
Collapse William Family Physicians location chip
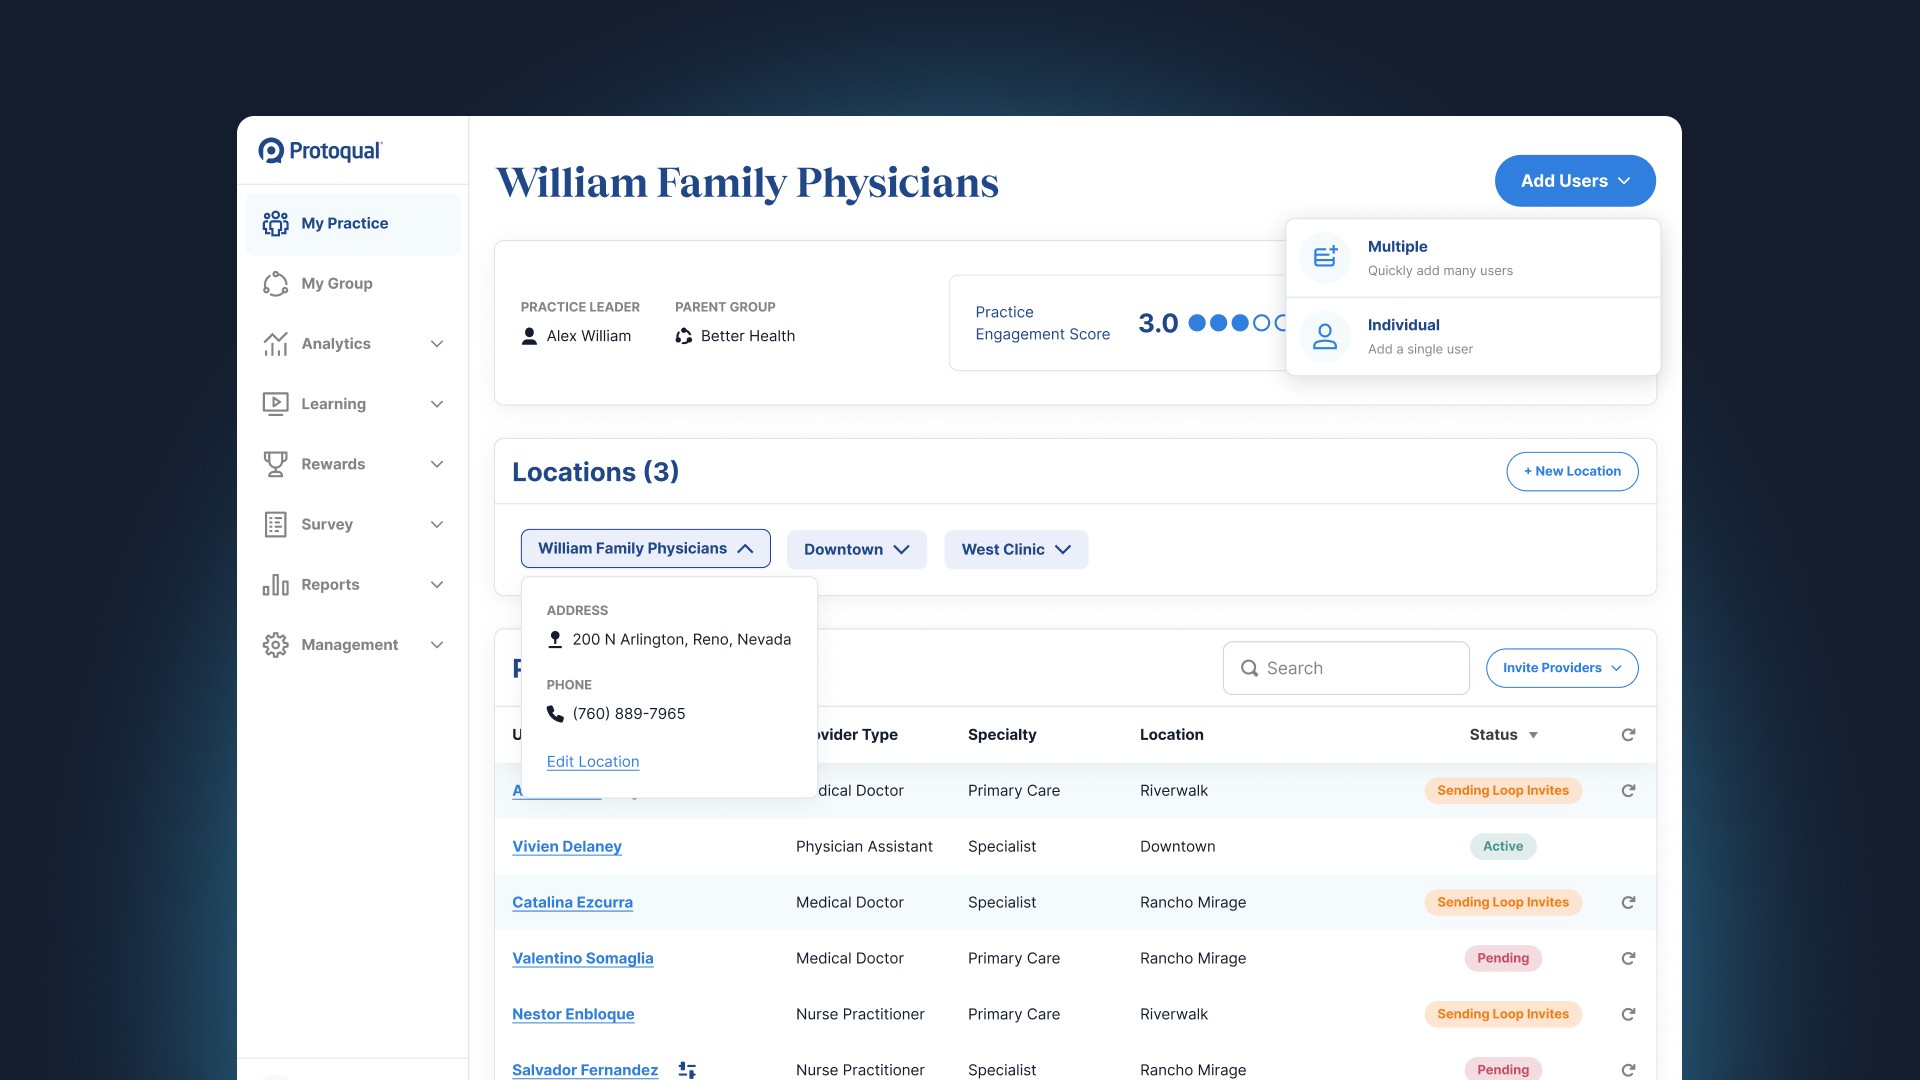point(645,549)
